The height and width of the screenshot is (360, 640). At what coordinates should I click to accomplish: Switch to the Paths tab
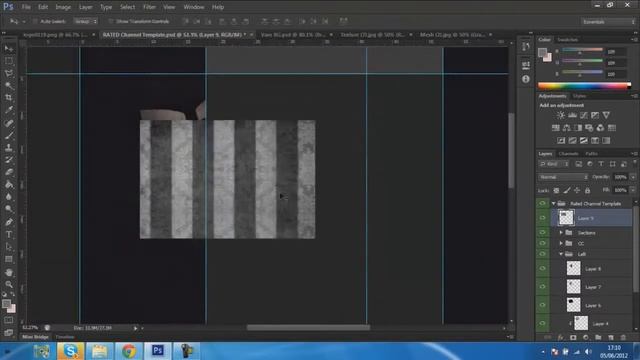(591, 154)
